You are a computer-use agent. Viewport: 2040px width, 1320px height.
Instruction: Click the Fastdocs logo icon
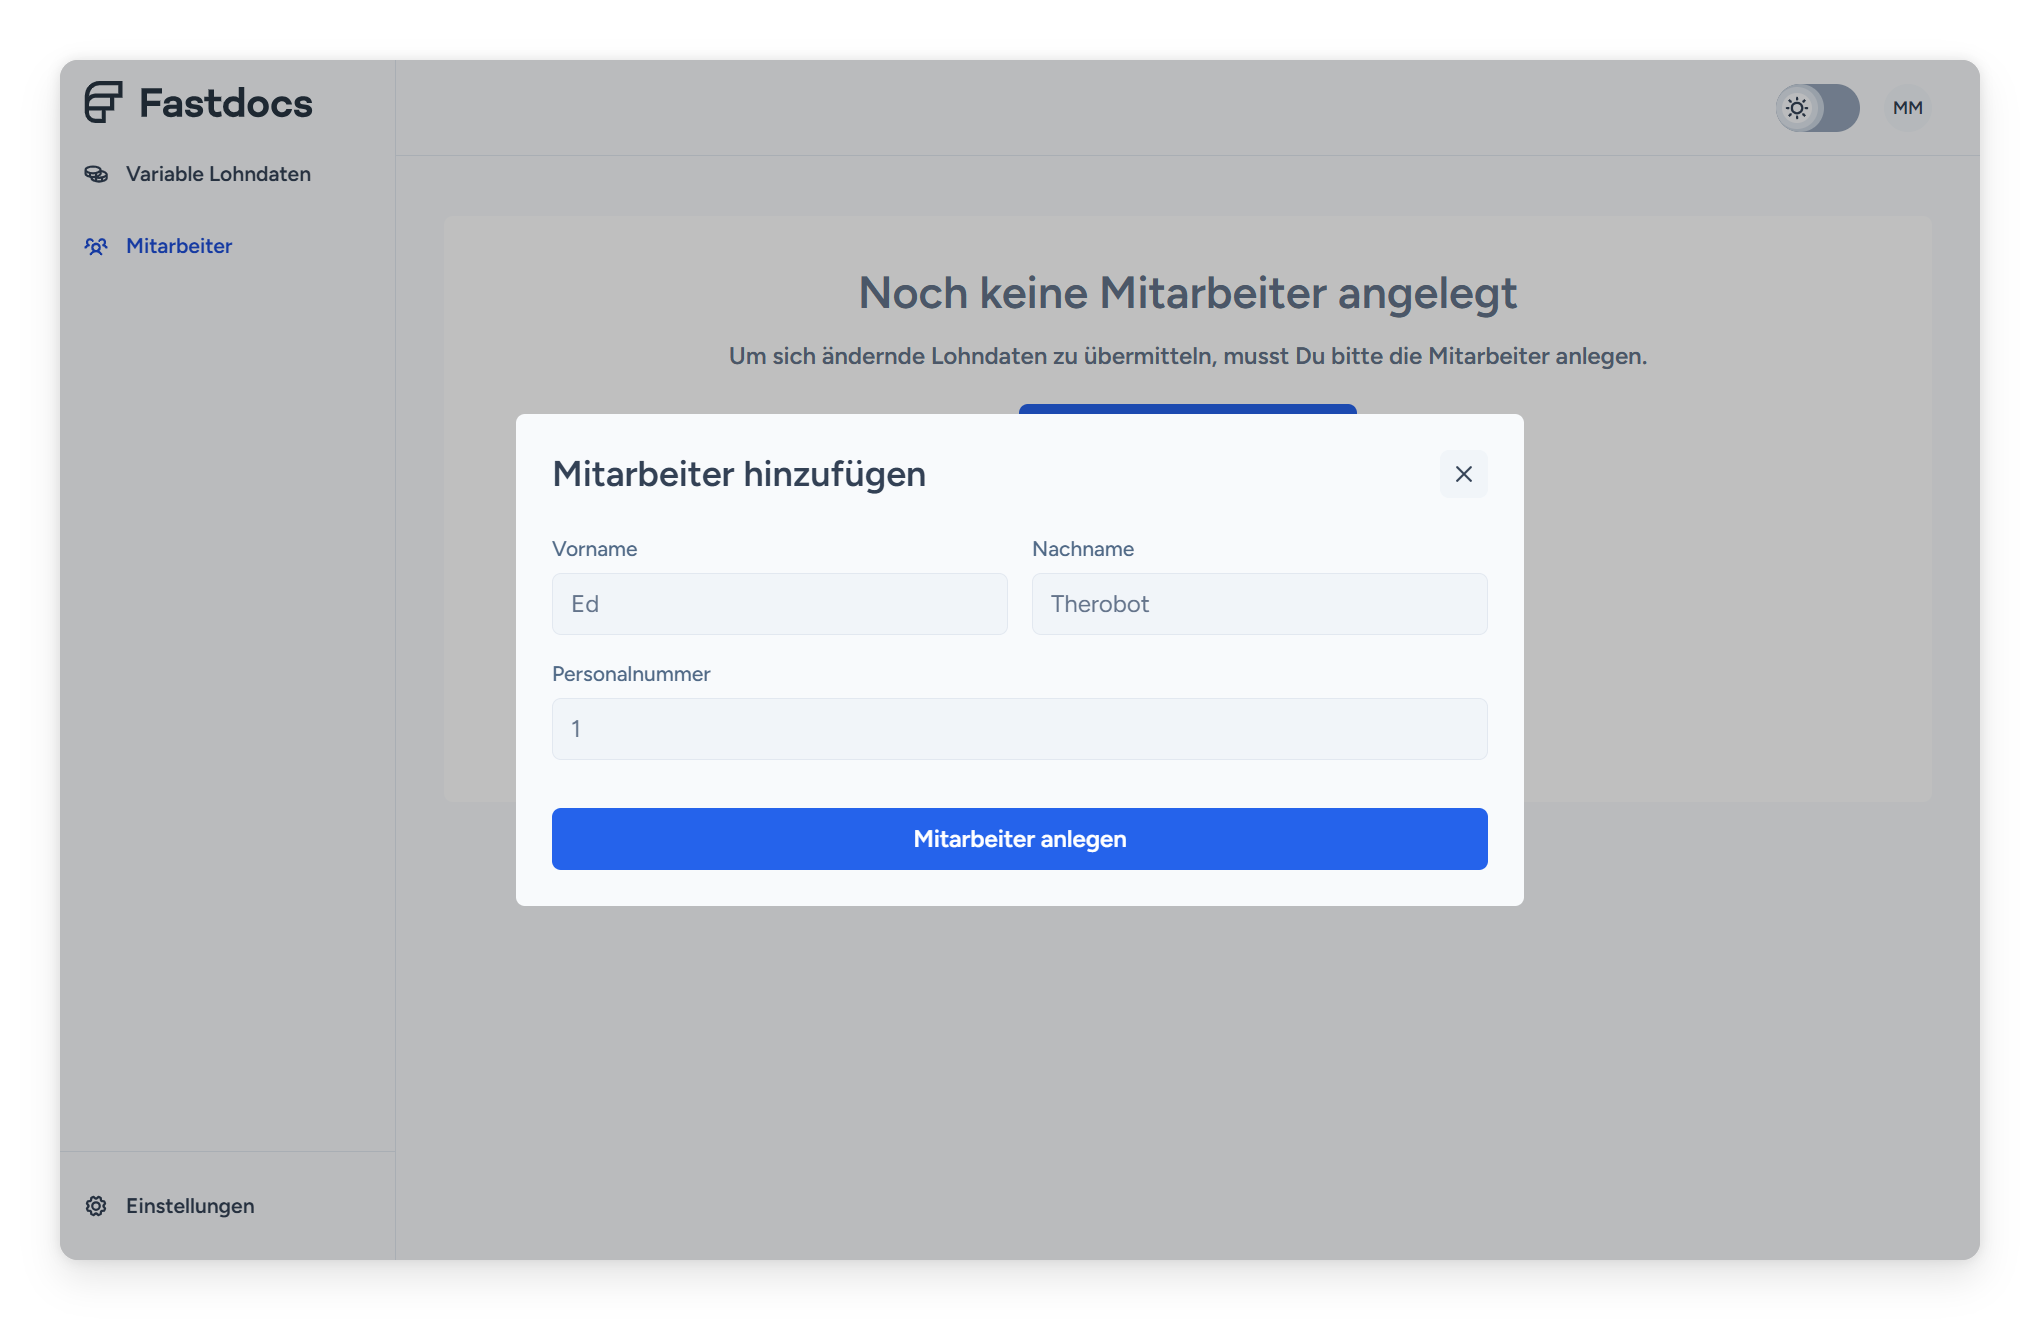(103, 103)
